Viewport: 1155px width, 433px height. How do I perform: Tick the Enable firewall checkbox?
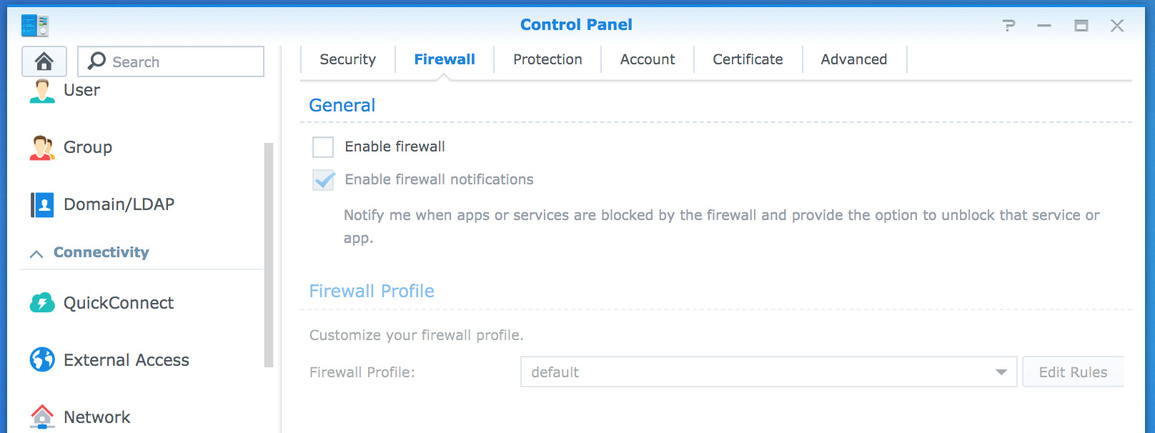pyautogui.click(x=323, y=147)
